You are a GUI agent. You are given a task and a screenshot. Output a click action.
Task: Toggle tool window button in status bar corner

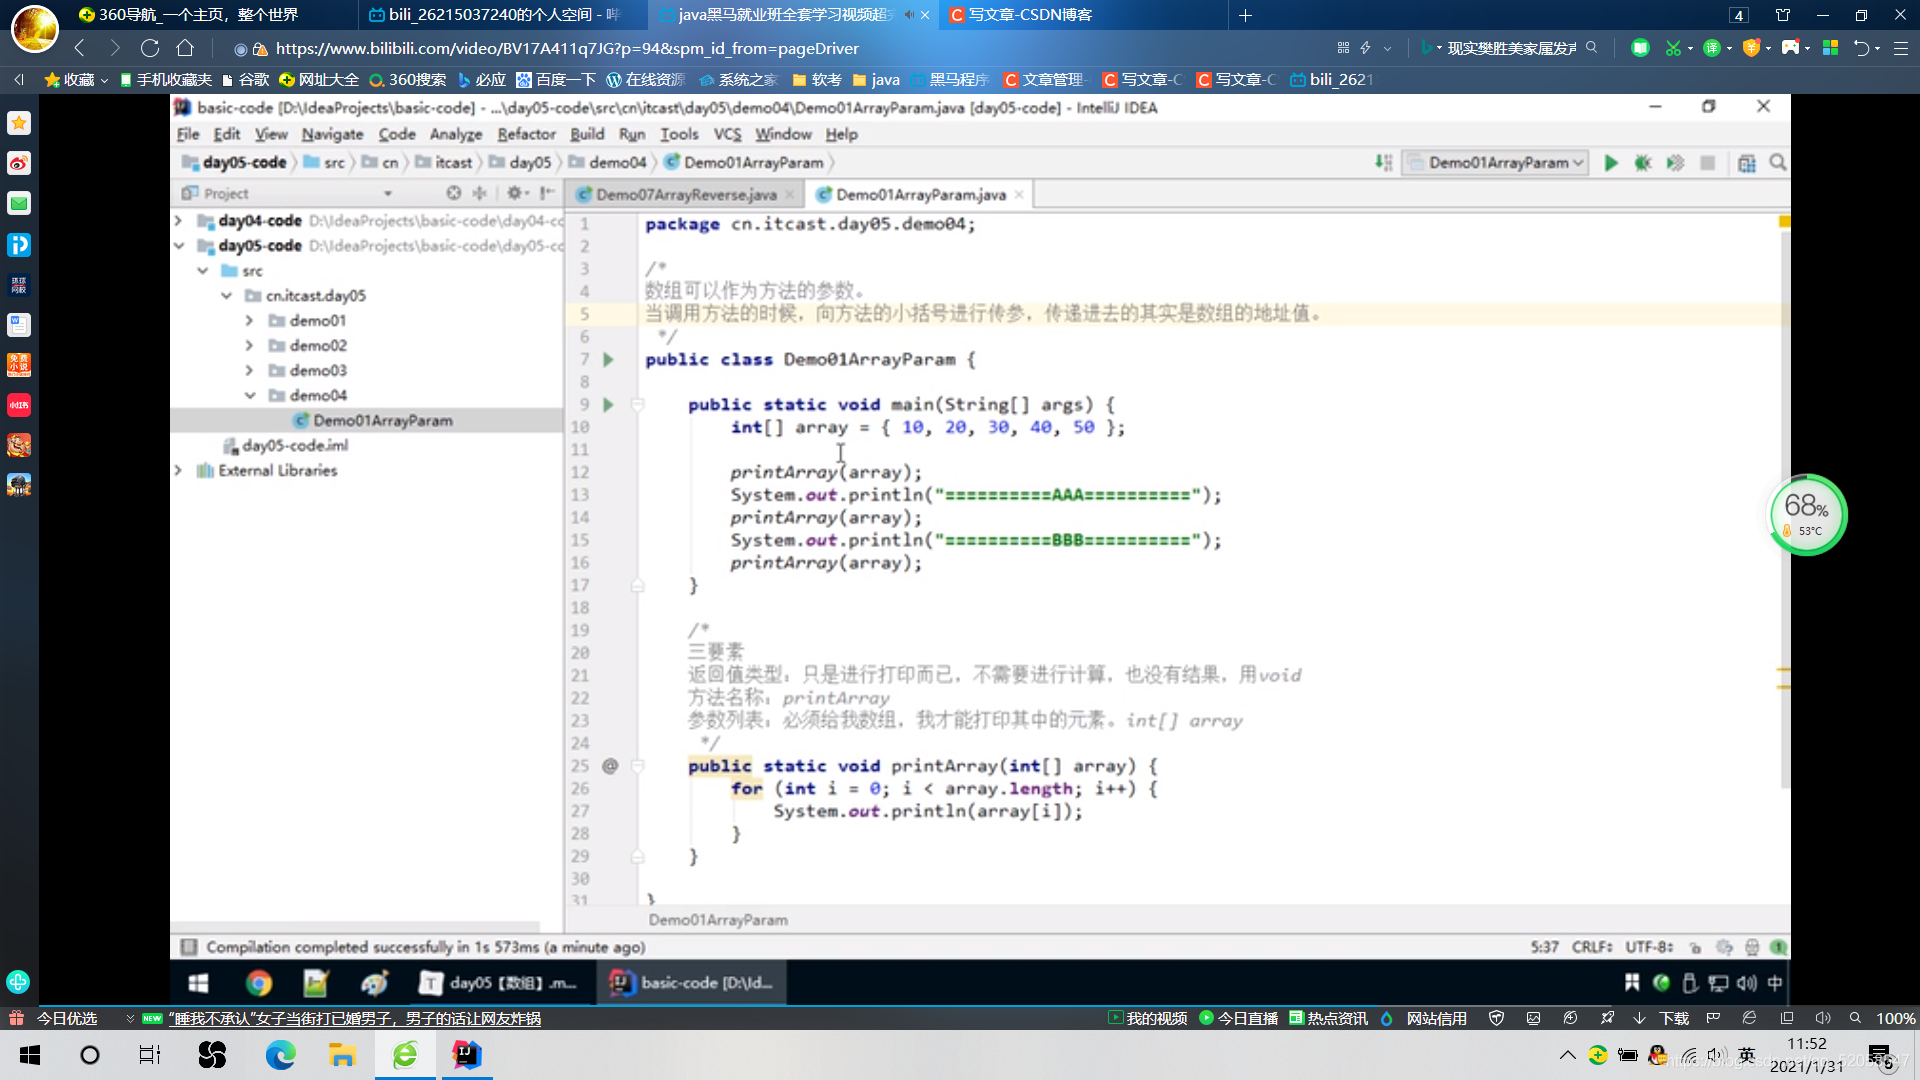[188, 947]
